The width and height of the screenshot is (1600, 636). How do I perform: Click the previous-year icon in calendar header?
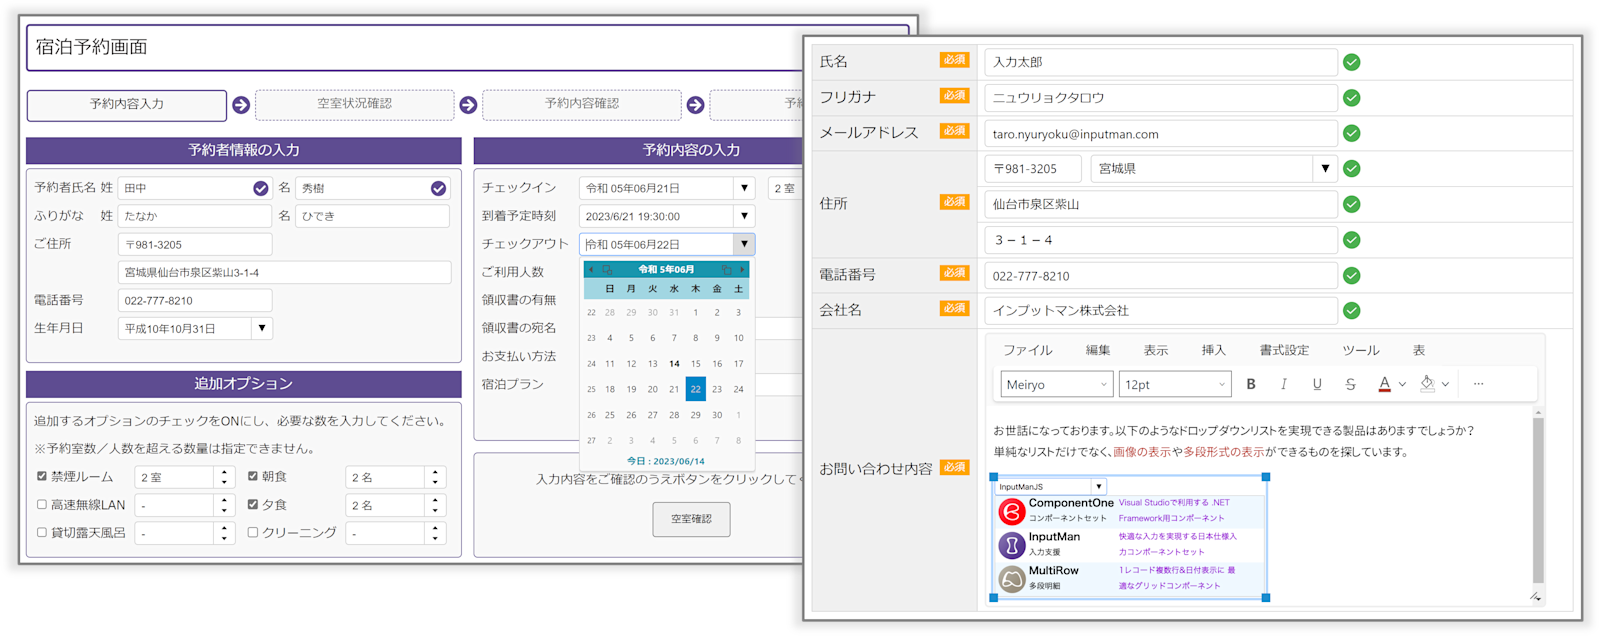(607, 269)
